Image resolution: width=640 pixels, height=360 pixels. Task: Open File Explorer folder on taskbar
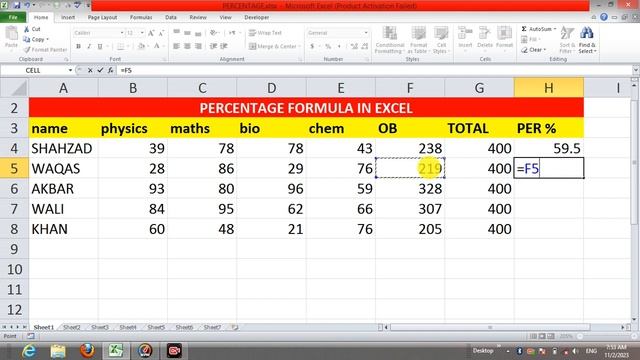point(58,351)
